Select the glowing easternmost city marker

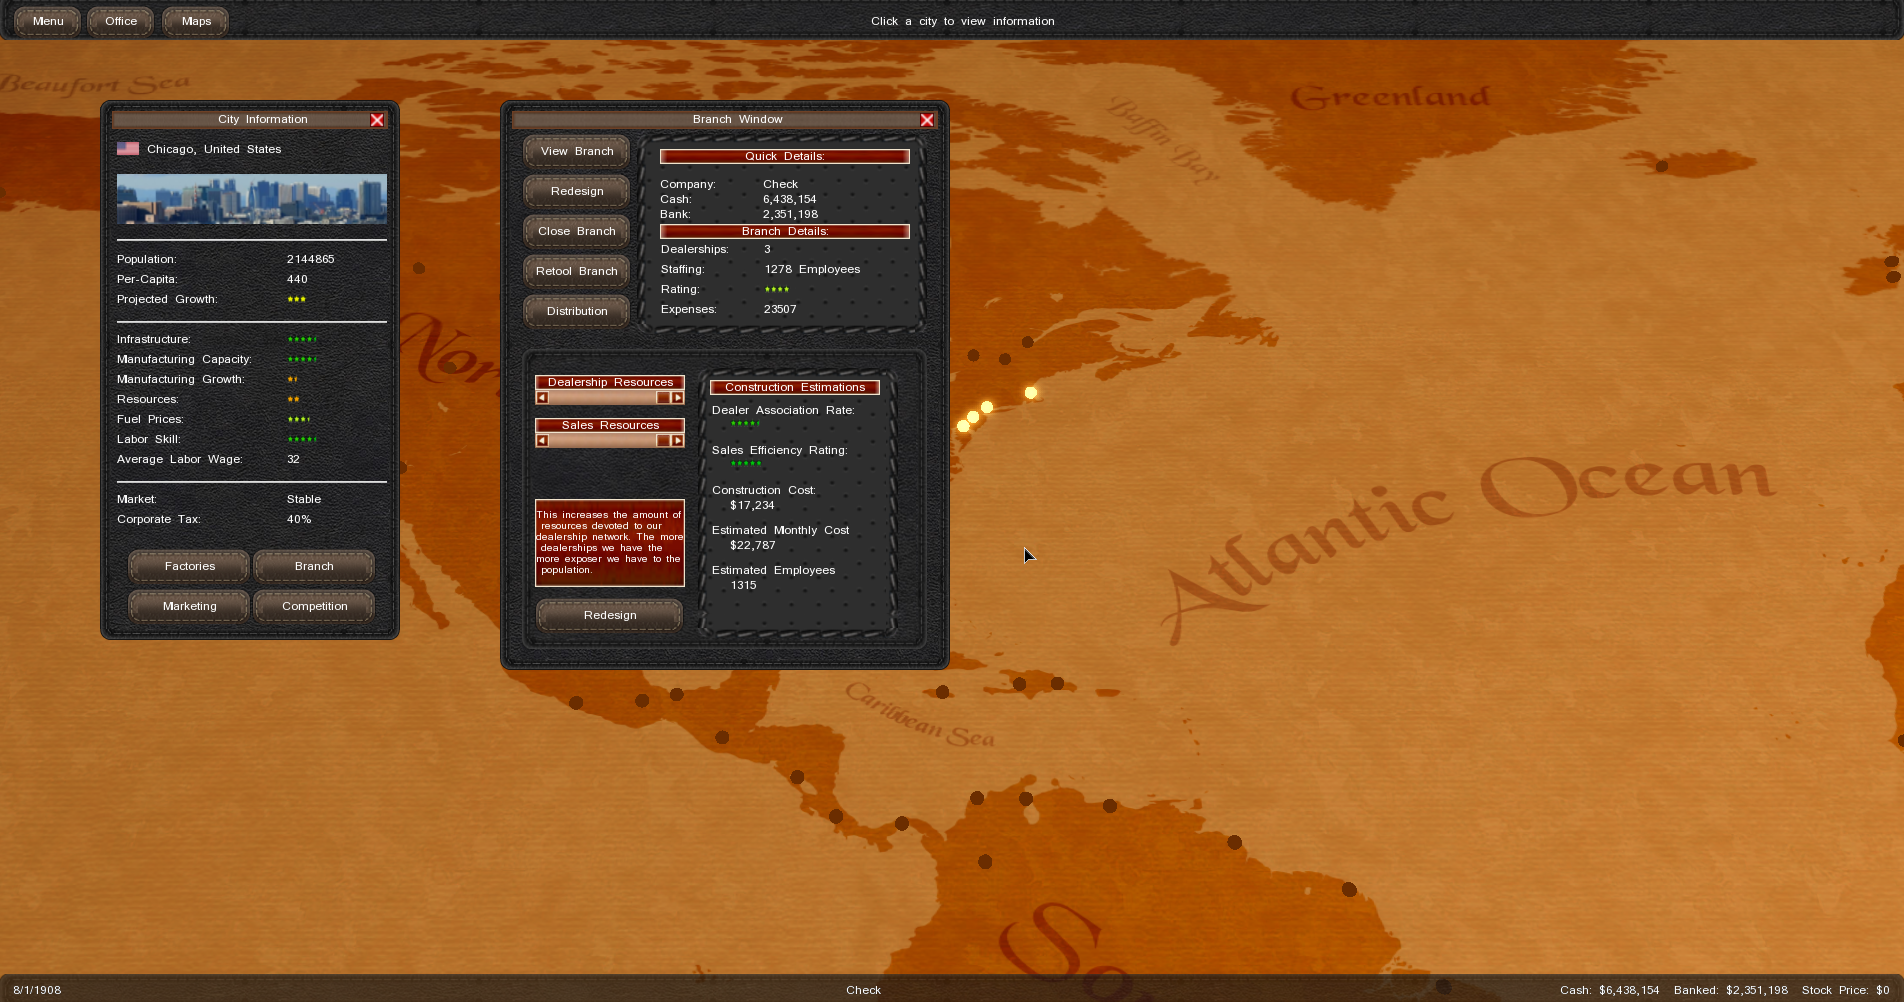(x=1031, y=393)
